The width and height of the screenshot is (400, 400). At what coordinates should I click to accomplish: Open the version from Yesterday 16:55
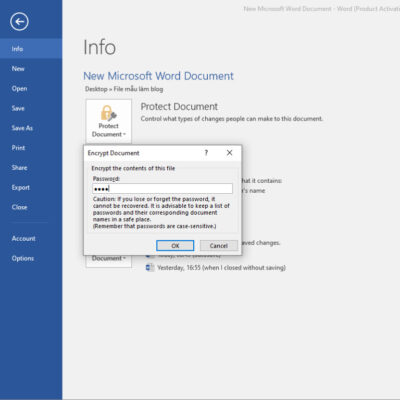pos(221,268)
